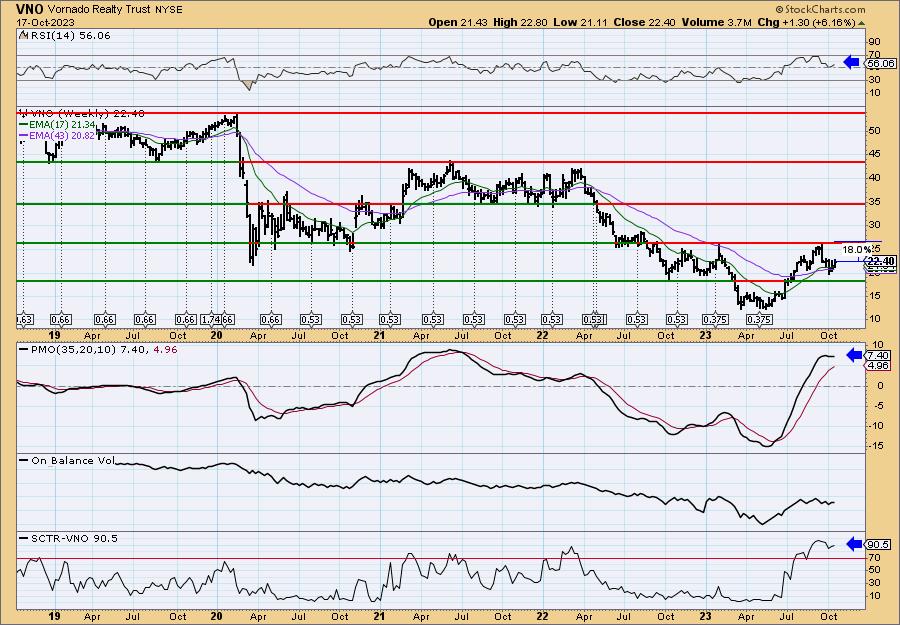Click the RSI(14) 56.06 indicator legend
This screenshot has height=625, width=900.
(69, 36)
